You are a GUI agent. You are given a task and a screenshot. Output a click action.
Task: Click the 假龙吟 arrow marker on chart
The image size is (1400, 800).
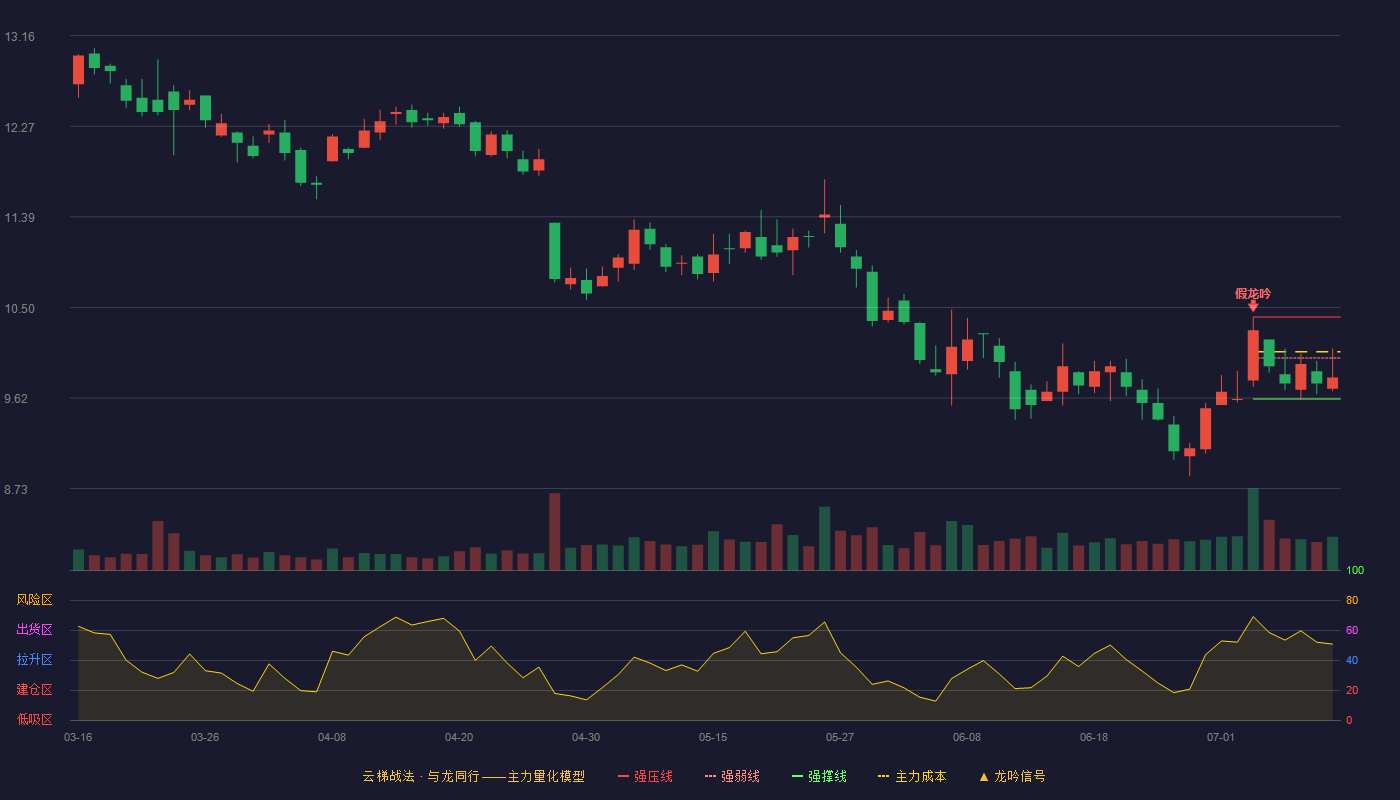coord(1253,306)
